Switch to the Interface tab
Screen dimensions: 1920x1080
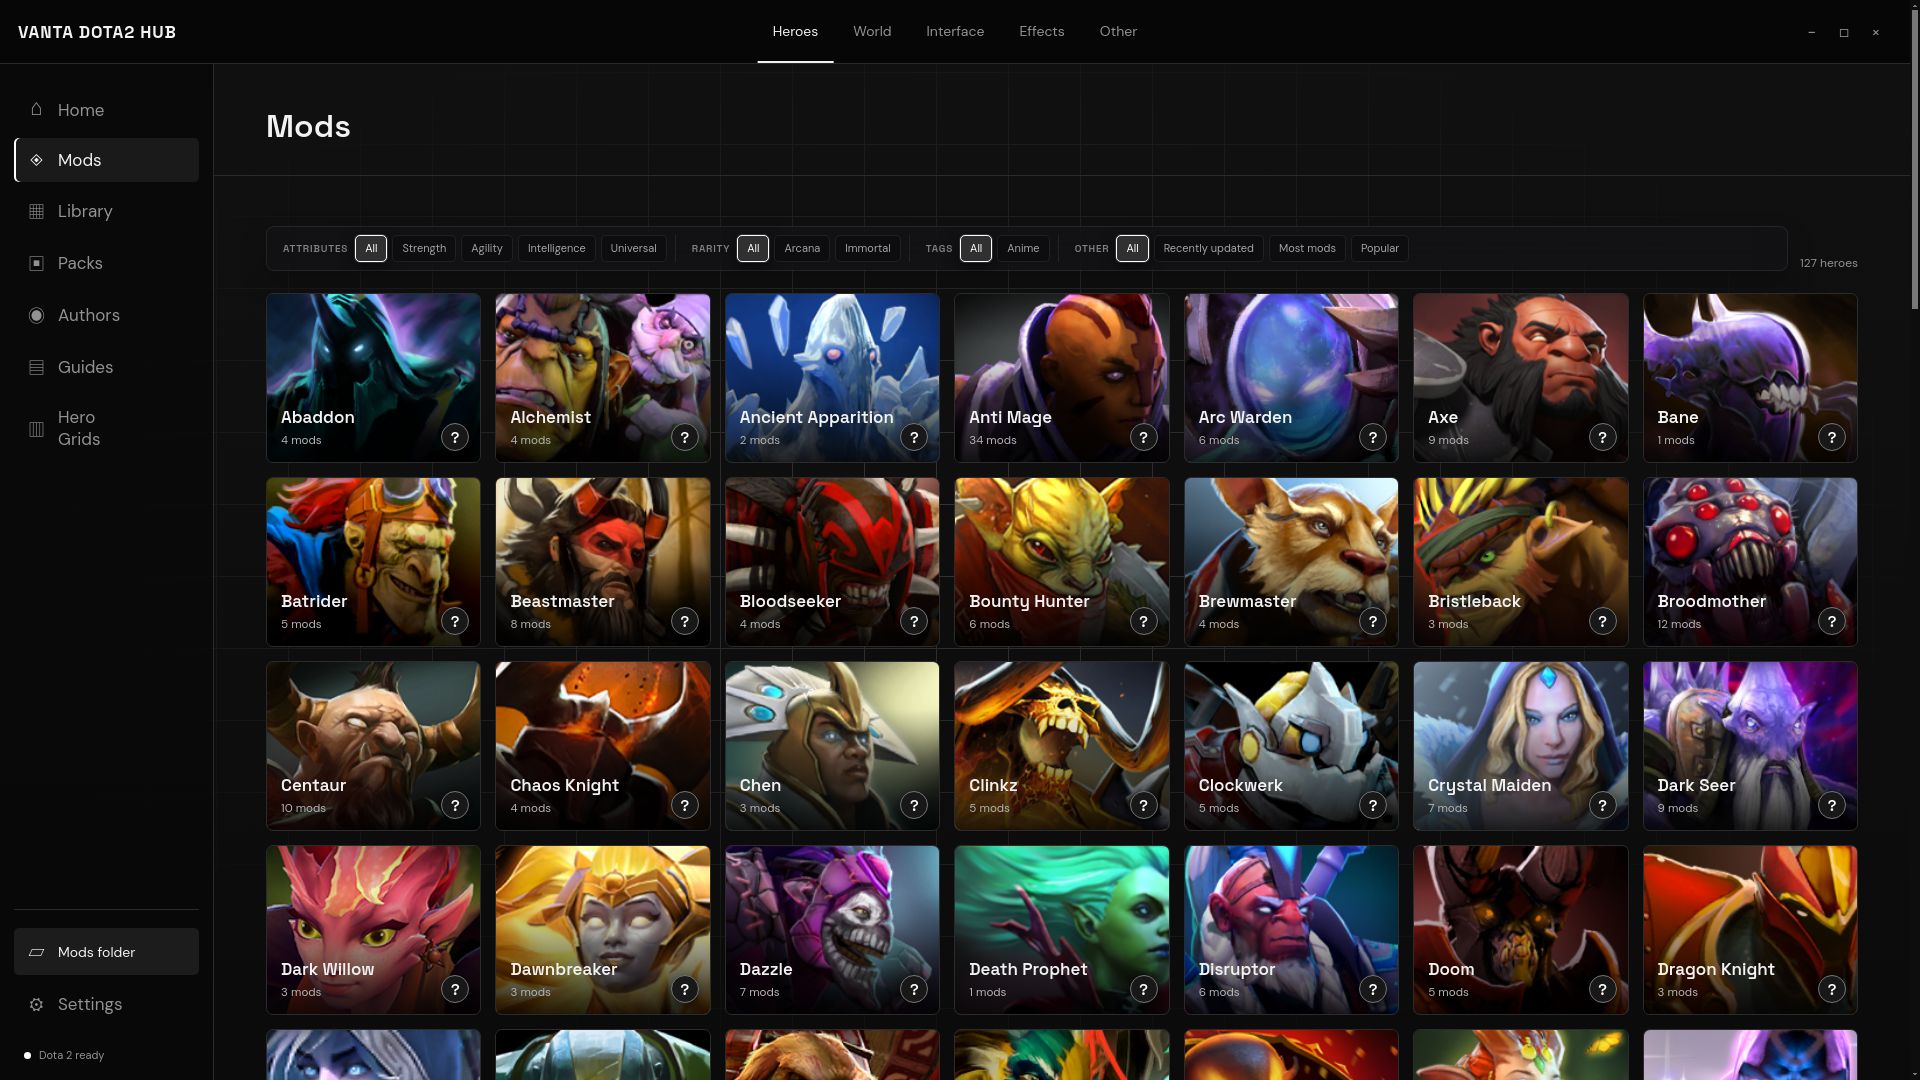pos(955,31)
